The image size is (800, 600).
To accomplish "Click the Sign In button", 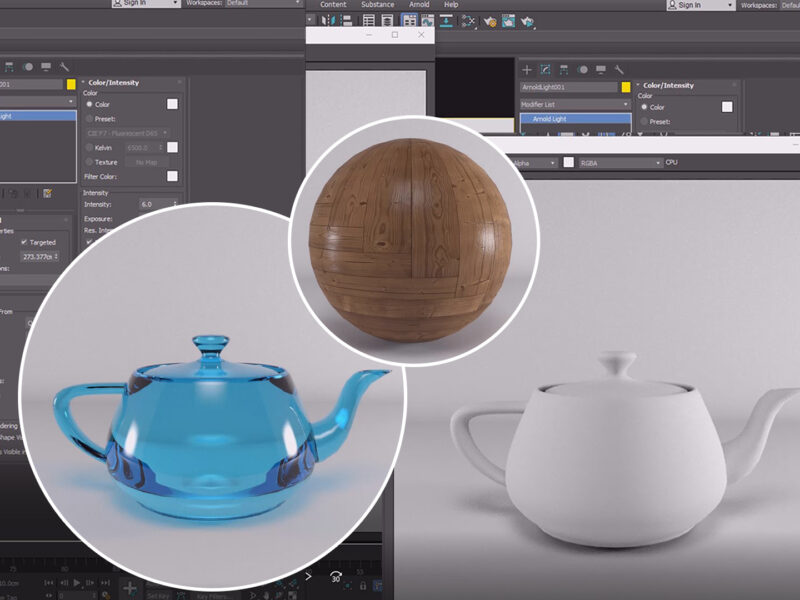I will (x=132, y=4).
